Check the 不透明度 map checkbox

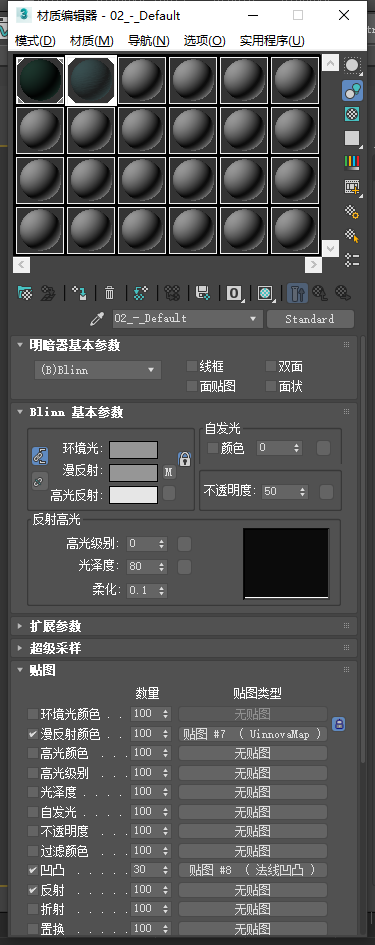pyautogui.click(x=33, y=831)
